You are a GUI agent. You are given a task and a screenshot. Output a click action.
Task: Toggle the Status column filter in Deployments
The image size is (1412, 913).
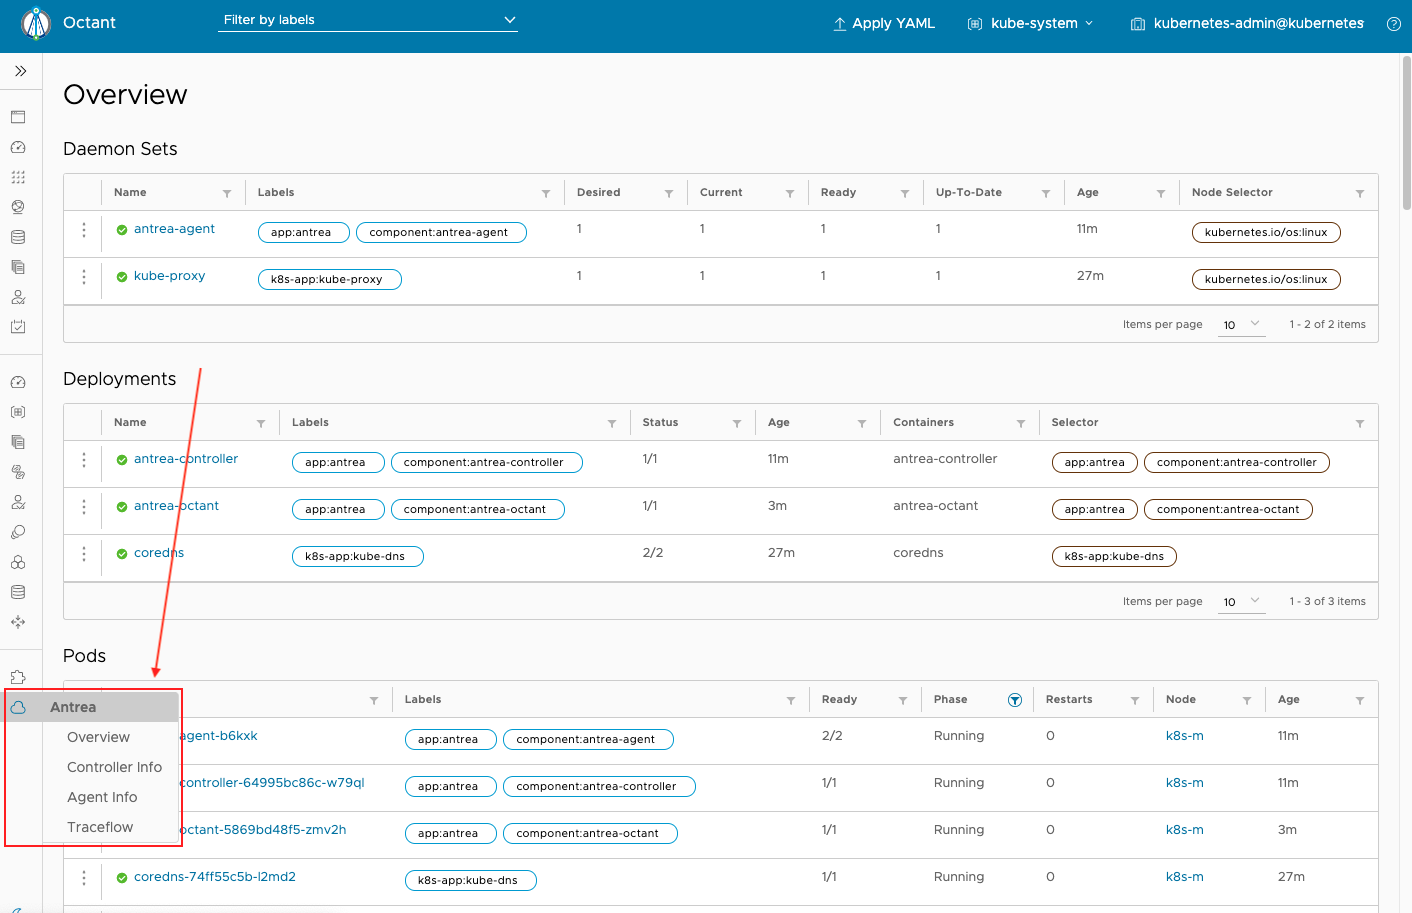point(737,423)
